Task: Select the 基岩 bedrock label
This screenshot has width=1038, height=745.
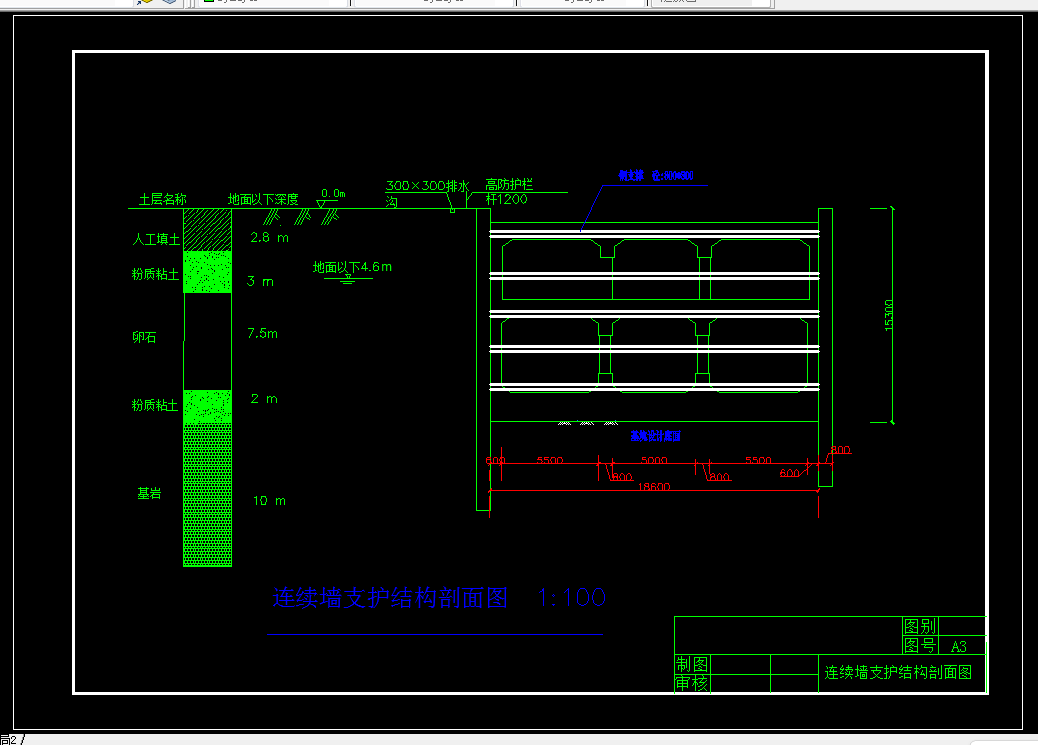Action: [x=149, y=493]
